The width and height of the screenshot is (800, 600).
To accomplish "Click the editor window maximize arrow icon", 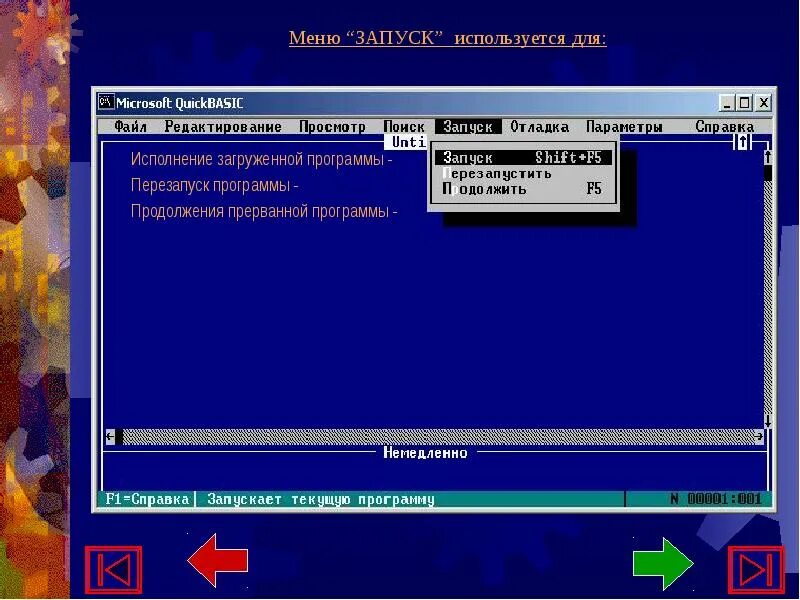I will [x=742, y=141].
